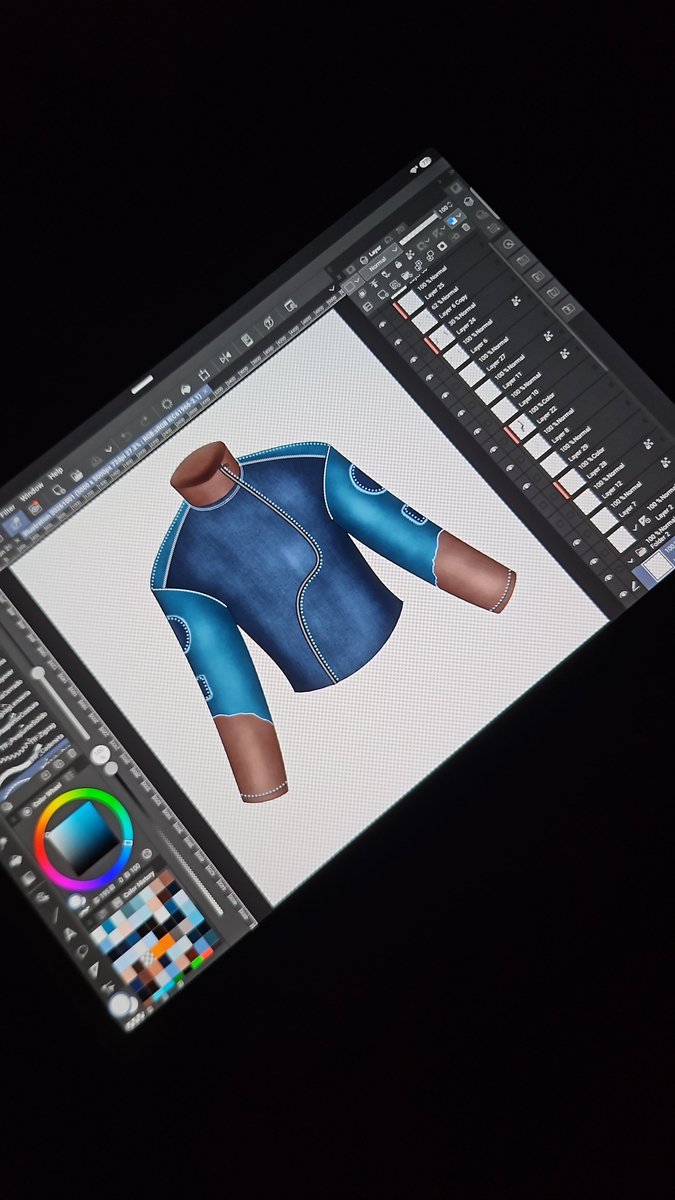Collapse Folder 2 with its chevron
The width and height of the screenshot is (675, 1200).
[629, 561]
